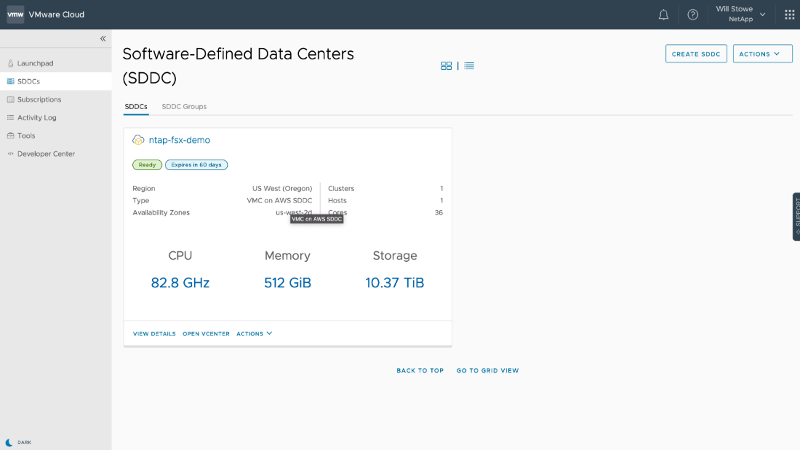The image size is (800, 450).
Task: Open the apps grid switcher icon
Action: [x=789, y=15]
